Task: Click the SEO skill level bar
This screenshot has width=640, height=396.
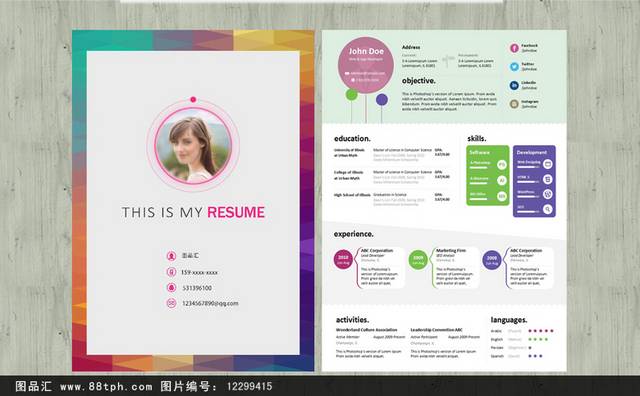Action: (528, 211)
